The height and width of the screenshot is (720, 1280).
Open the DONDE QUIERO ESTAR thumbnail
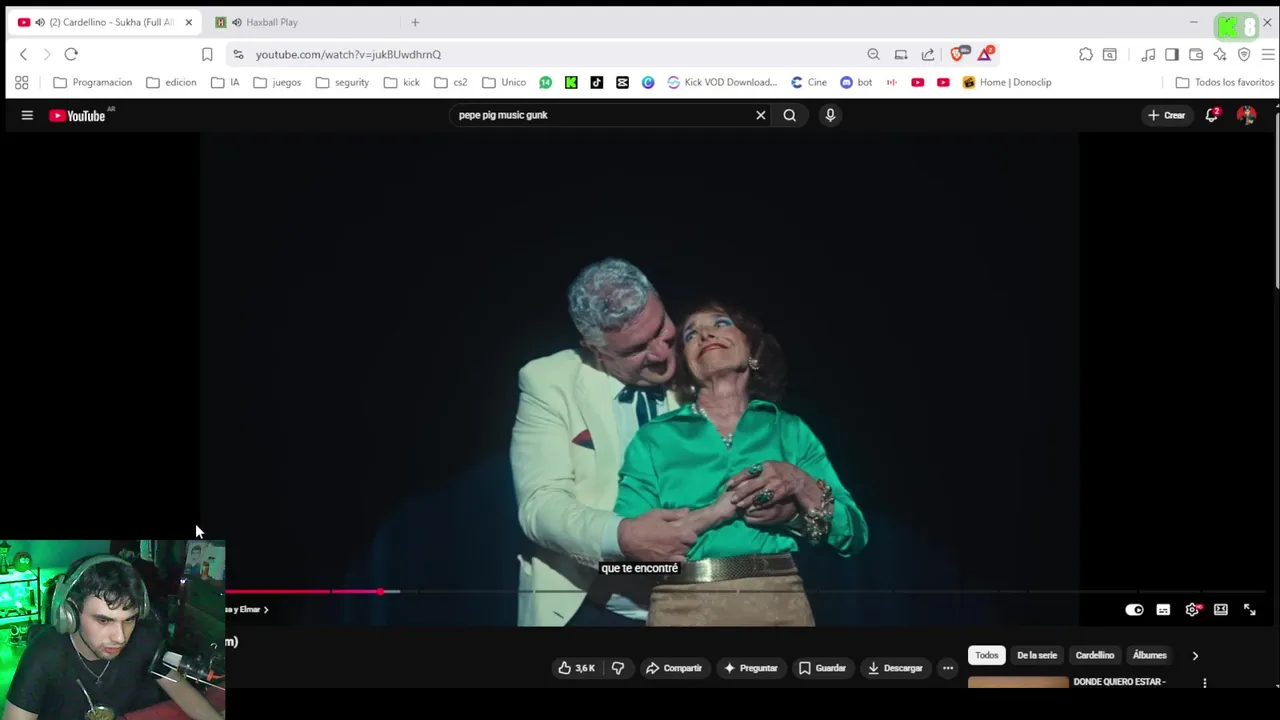pyautogui.click(x=1018, y=683)
